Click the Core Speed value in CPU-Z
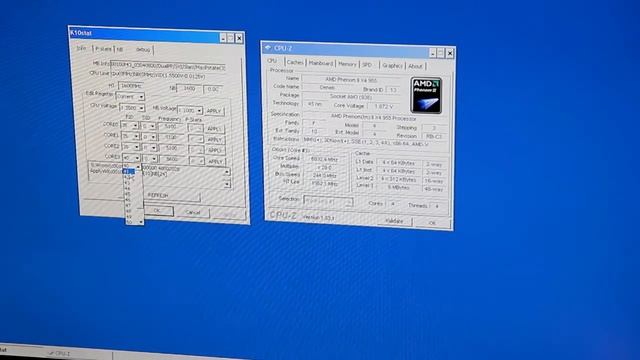 pos(324,159)
